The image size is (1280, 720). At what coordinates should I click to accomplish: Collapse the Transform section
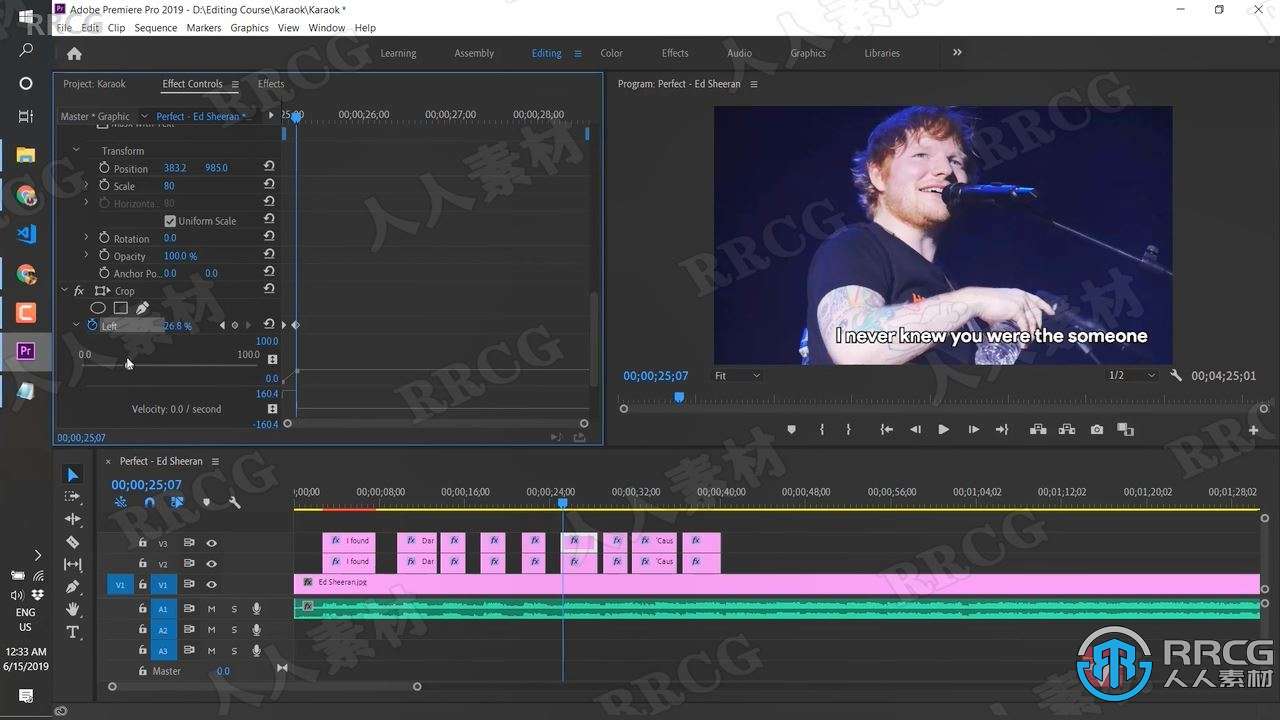point(76,151)
